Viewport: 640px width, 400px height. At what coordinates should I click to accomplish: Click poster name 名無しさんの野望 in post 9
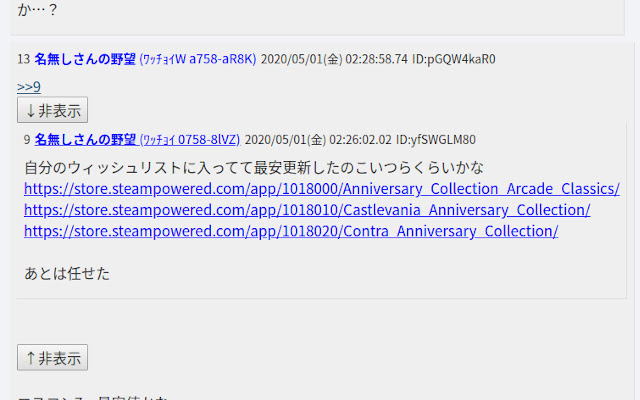point(85,140)
